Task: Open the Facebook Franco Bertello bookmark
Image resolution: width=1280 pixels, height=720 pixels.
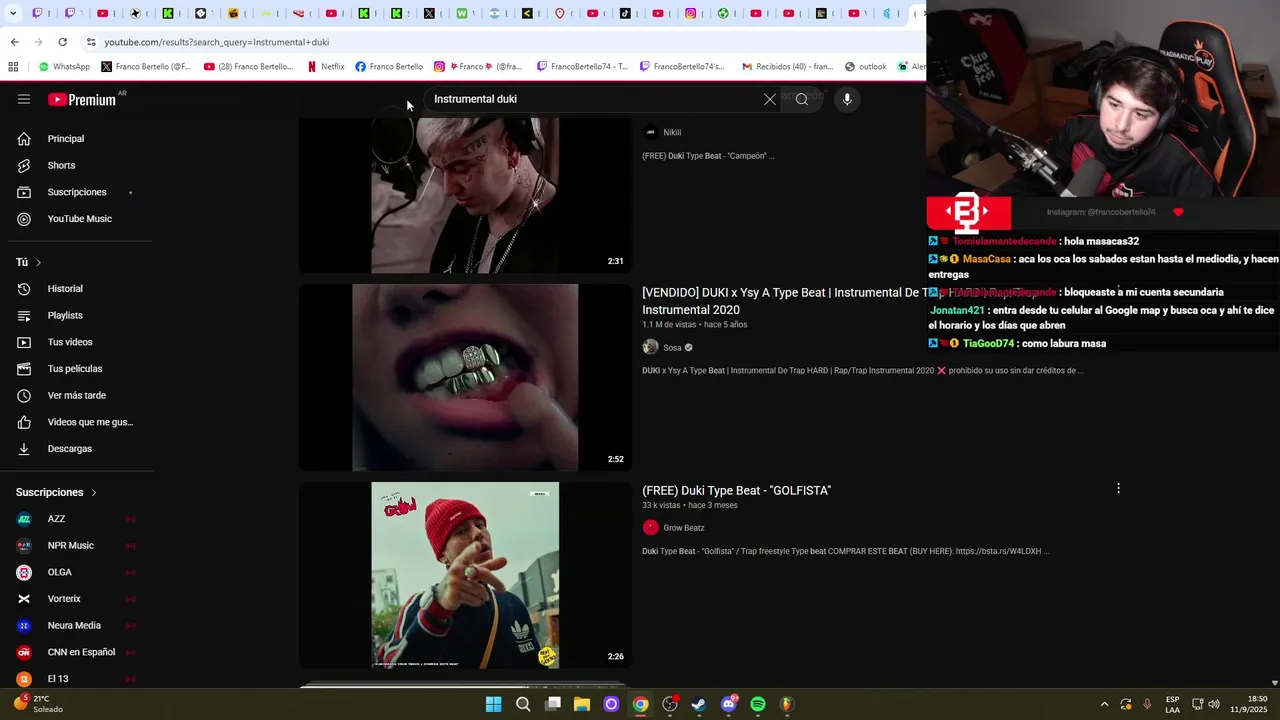Action: (x=389, y=67)
